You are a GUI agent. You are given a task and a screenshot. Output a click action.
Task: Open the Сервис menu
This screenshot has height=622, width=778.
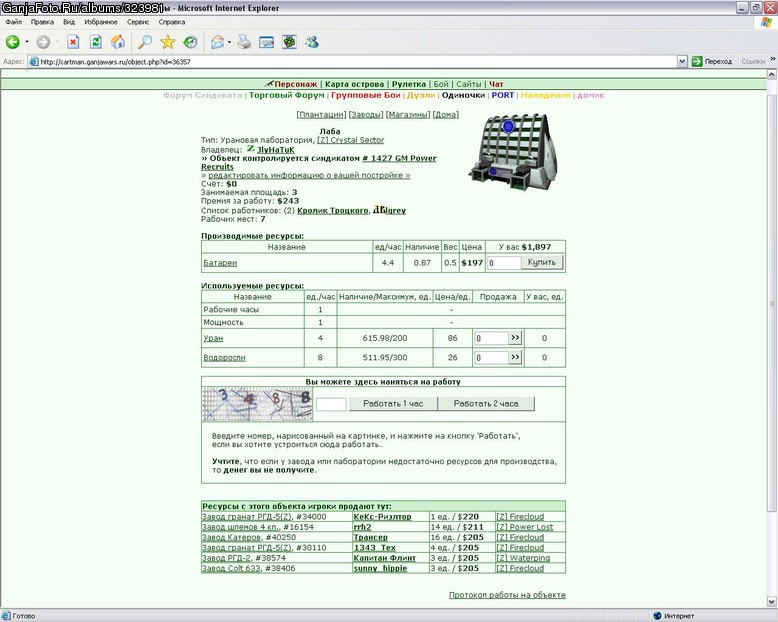[x=137, y=22]
